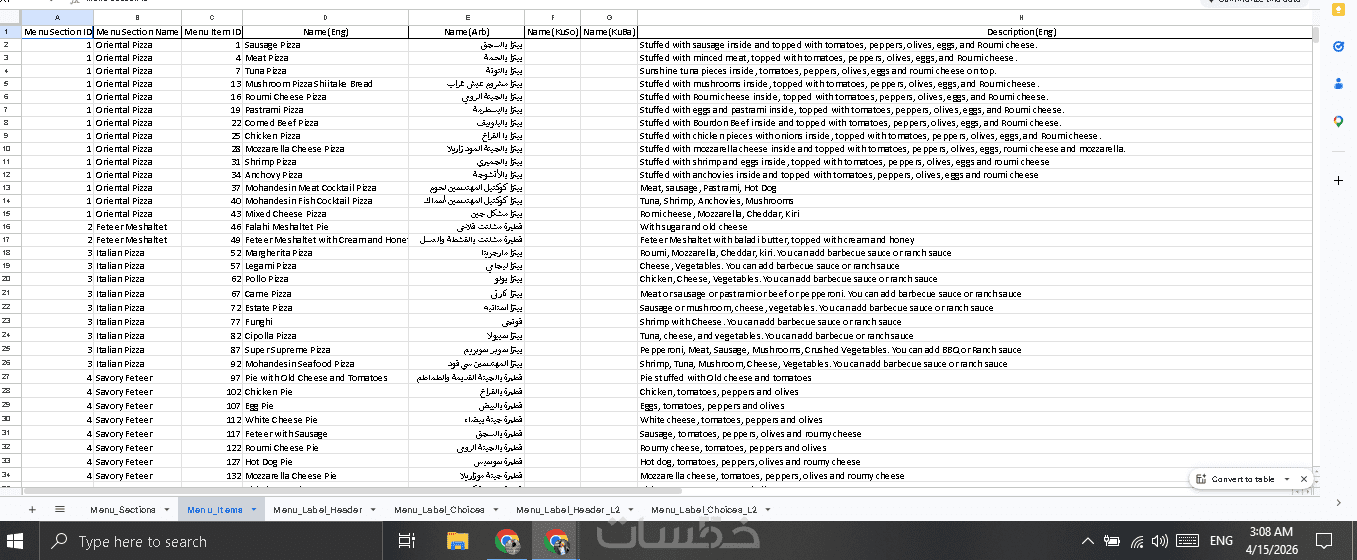Select the Sausage Pizza cell
Viewport: 1357px width, 560px height.
(326, 45)
